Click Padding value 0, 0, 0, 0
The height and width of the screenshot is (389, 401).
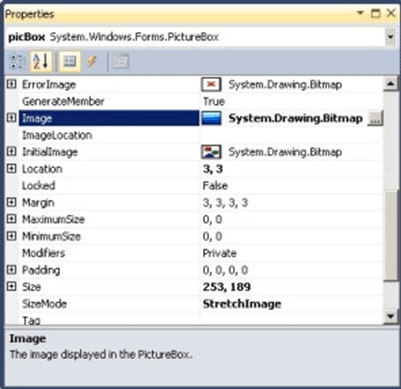(225, 270)
